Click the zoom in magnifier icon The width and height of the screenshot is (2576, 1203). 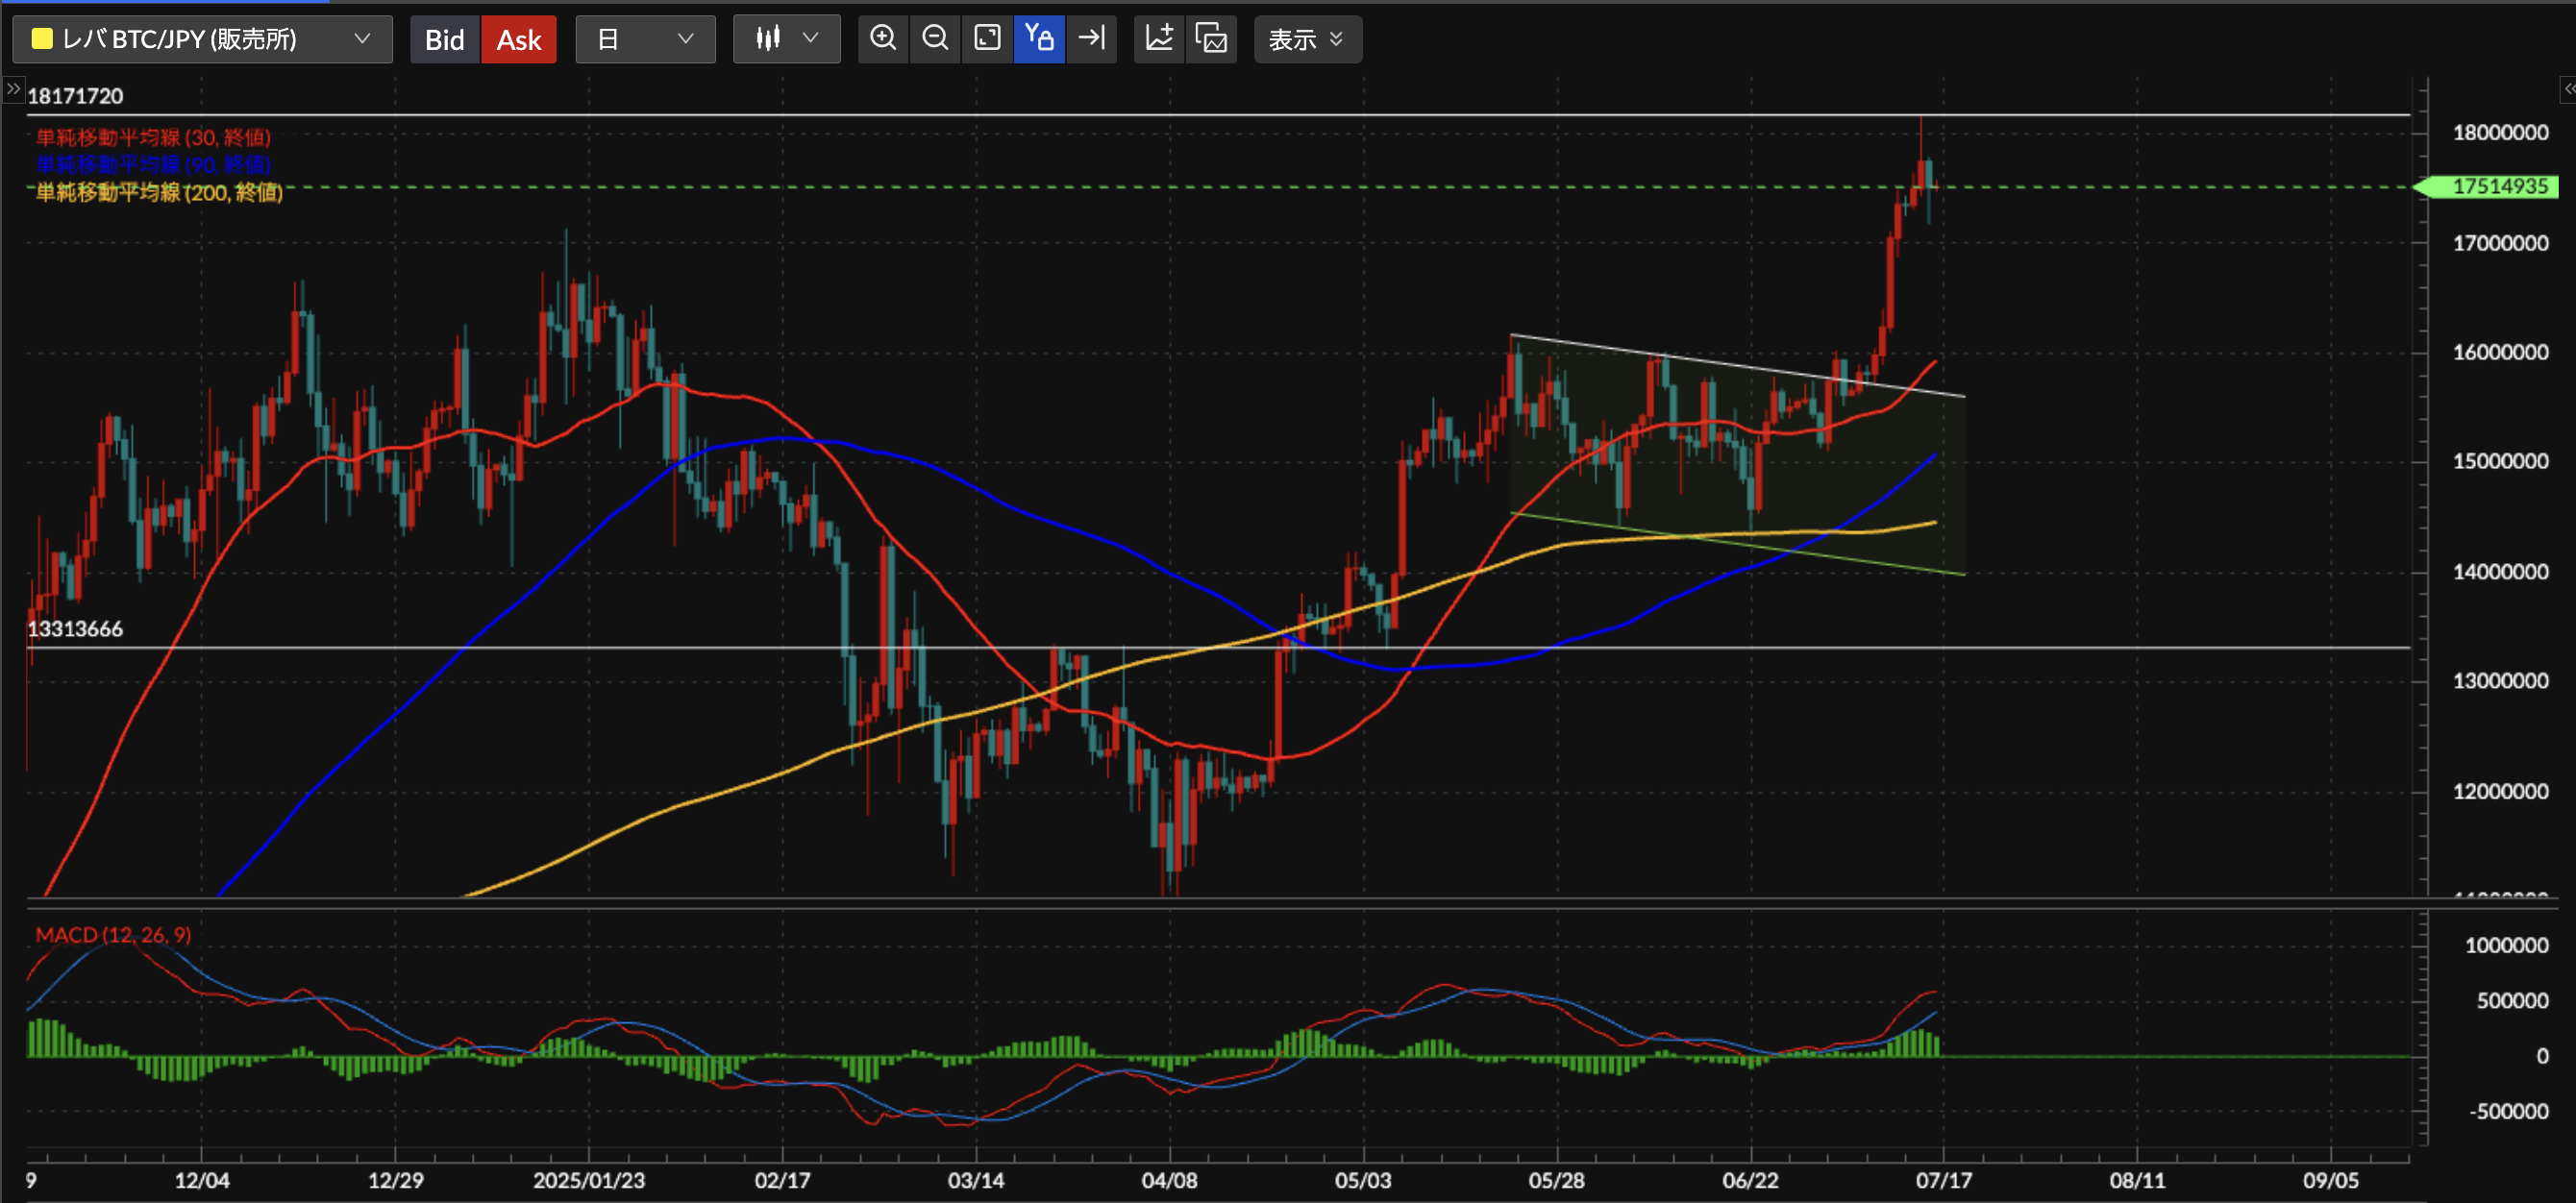(x=883, y=39)
